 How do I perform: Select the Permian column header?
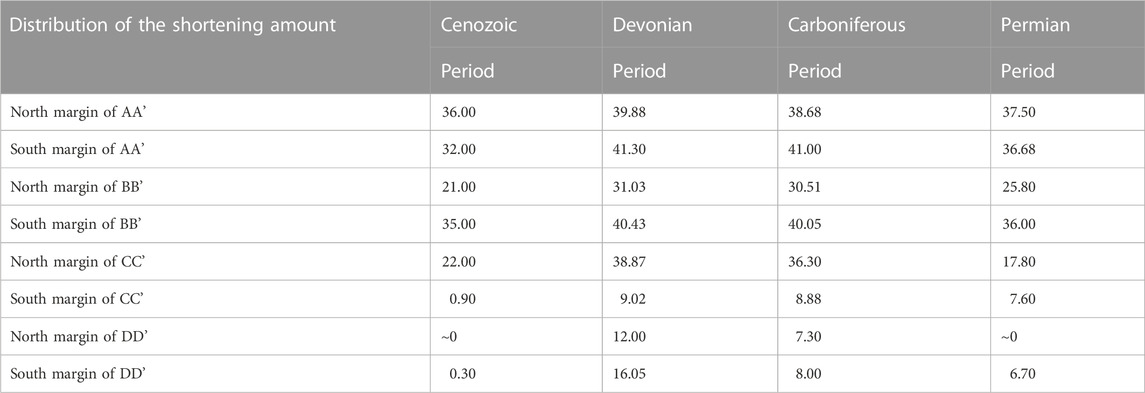[x=1035, y=24]
